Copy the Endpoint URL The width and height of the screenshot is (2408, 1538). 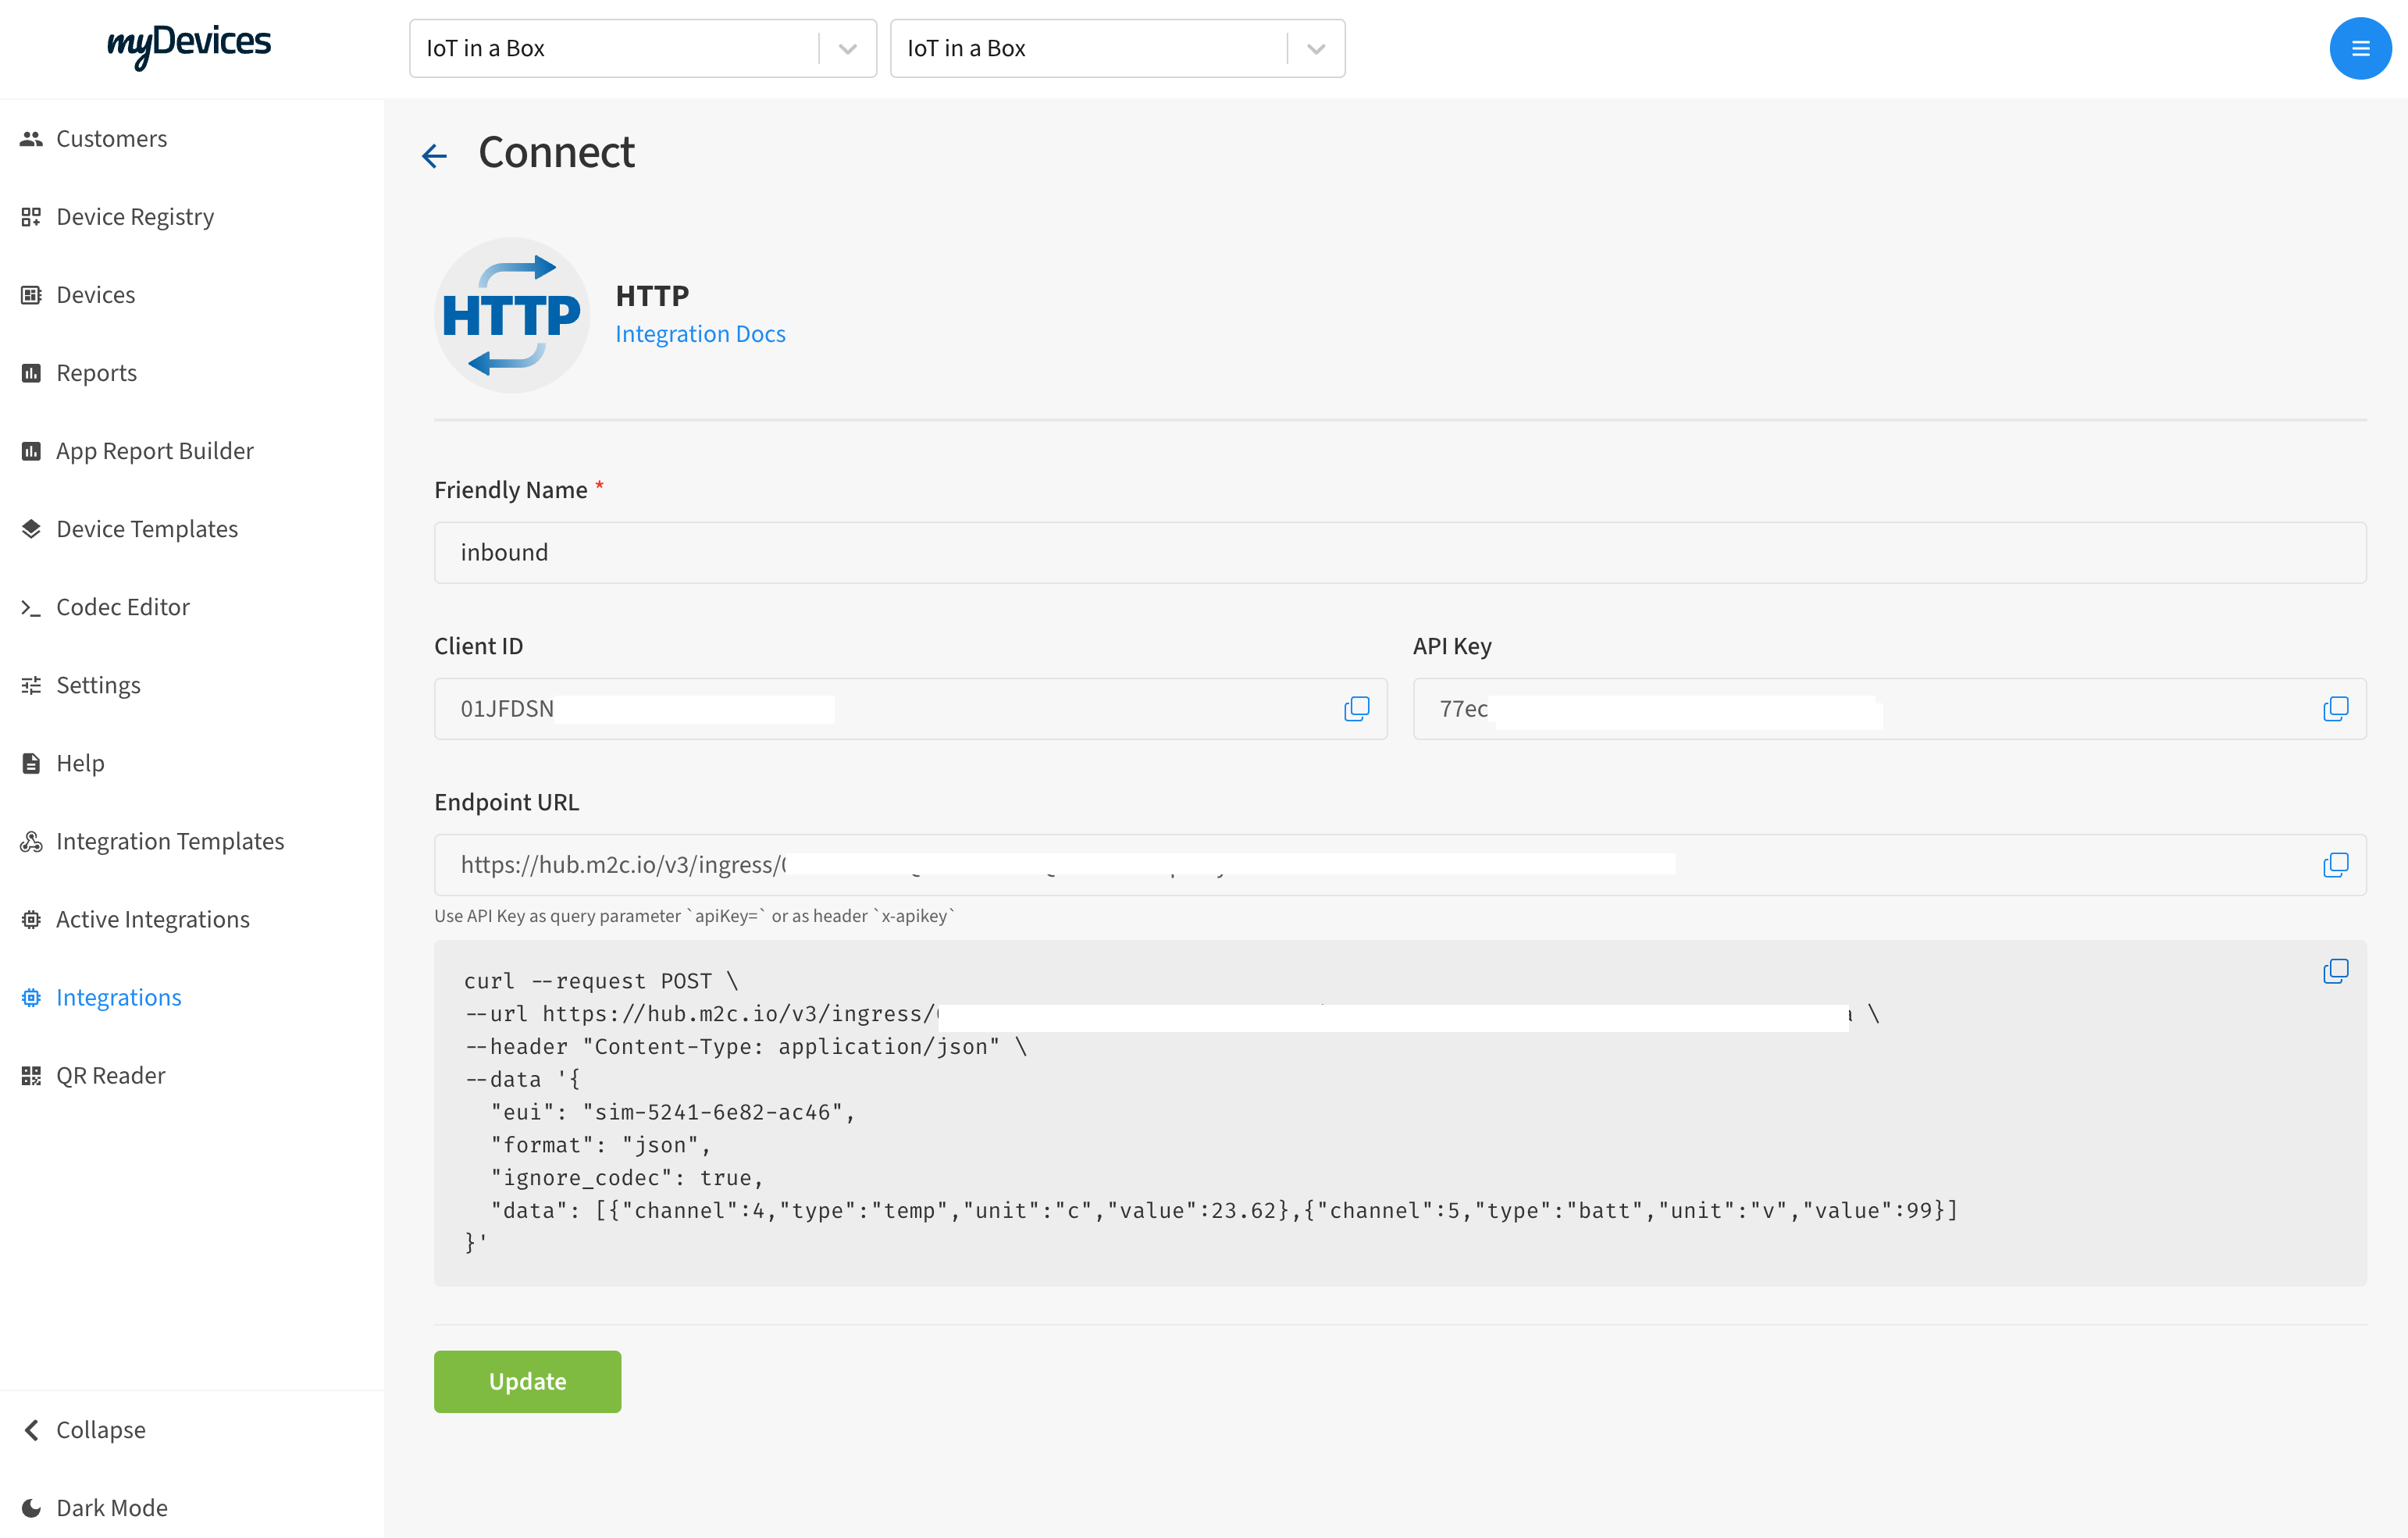point(2335,863)
